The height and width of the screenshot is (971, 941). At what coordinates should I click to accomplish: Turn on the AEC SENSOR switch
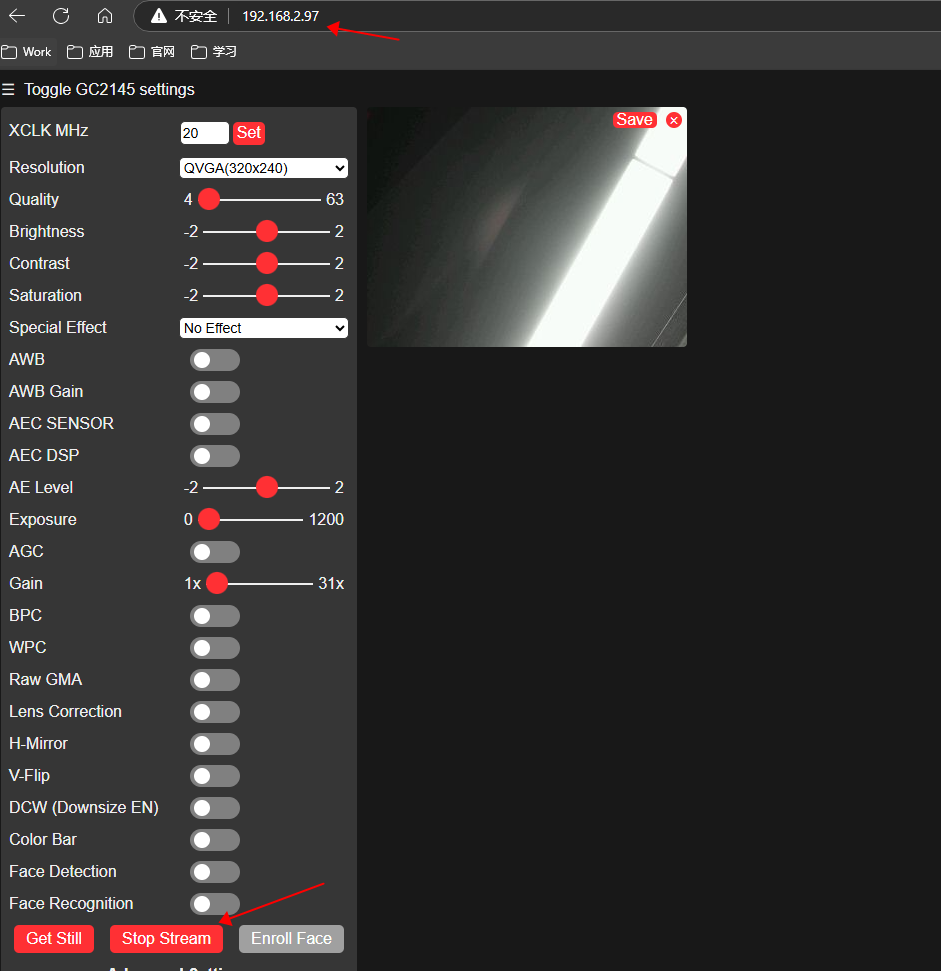215,424
